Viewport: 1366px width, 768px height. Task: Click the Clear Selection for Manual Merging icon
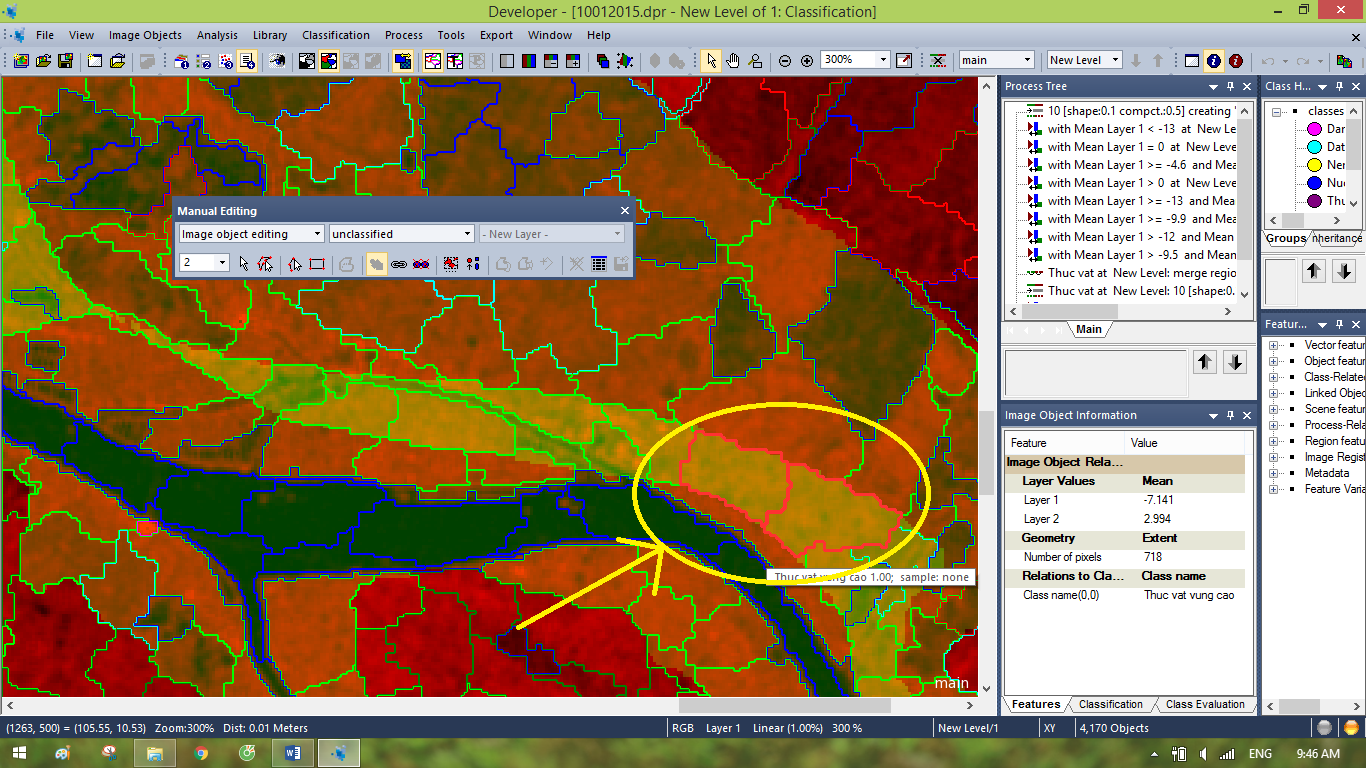(420, 264)
